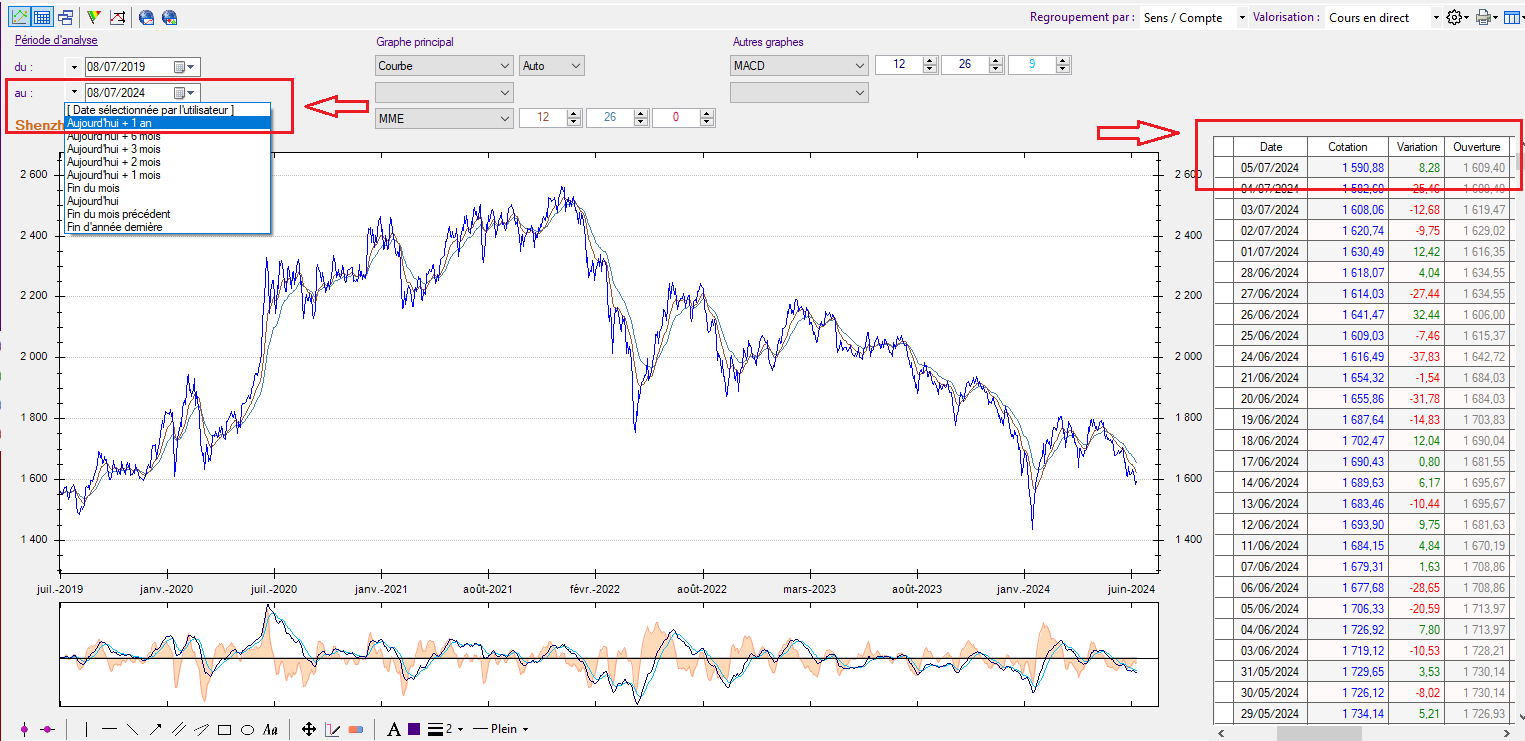Pick the rectangle drawing tool
This screenshot has height=741, width=1525.
225,729
